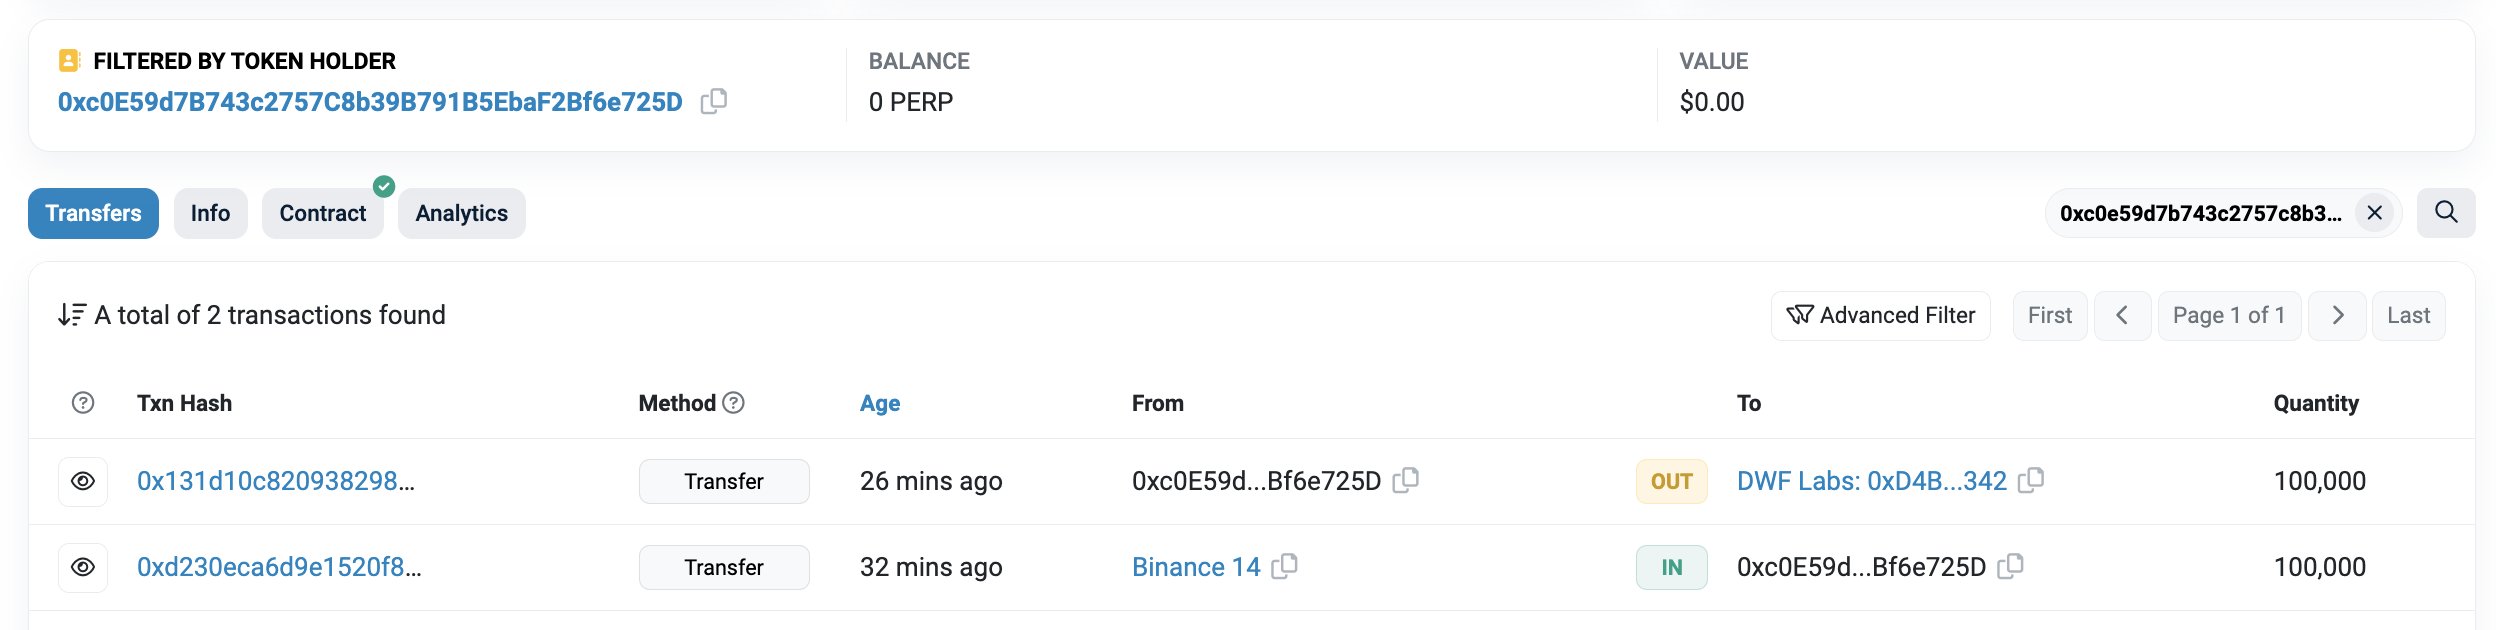Viewport: 2496px width, 630px height.
Task: Click the Method help question icon
Action: (733, 403)
